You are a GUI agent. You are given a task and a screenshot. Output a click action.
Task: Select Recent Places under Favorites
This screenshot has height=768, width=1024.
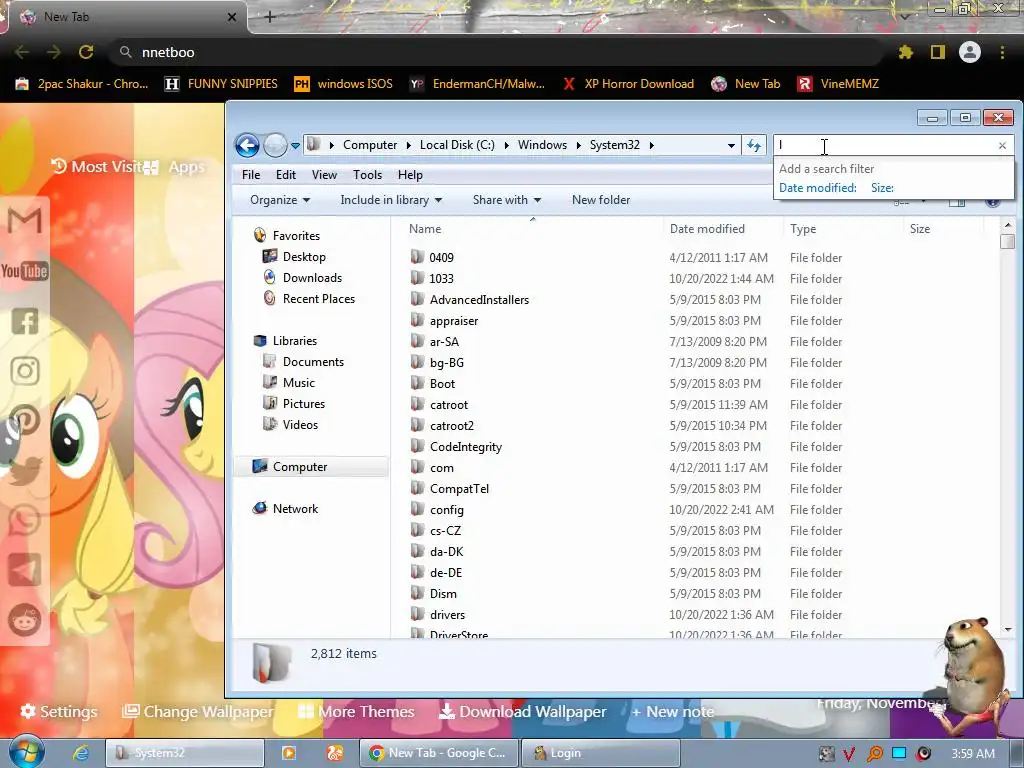click(x=319, y=298)
